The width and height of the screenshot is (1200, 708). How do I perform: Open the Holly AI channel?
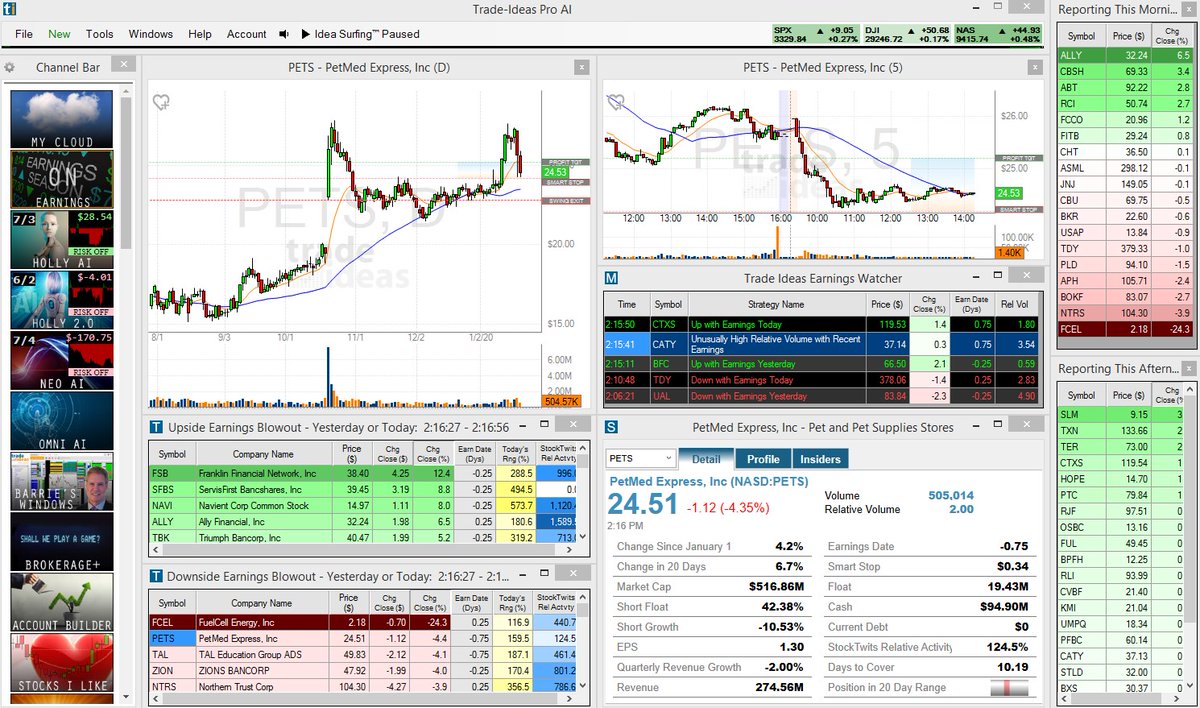[x=62, y=240]
